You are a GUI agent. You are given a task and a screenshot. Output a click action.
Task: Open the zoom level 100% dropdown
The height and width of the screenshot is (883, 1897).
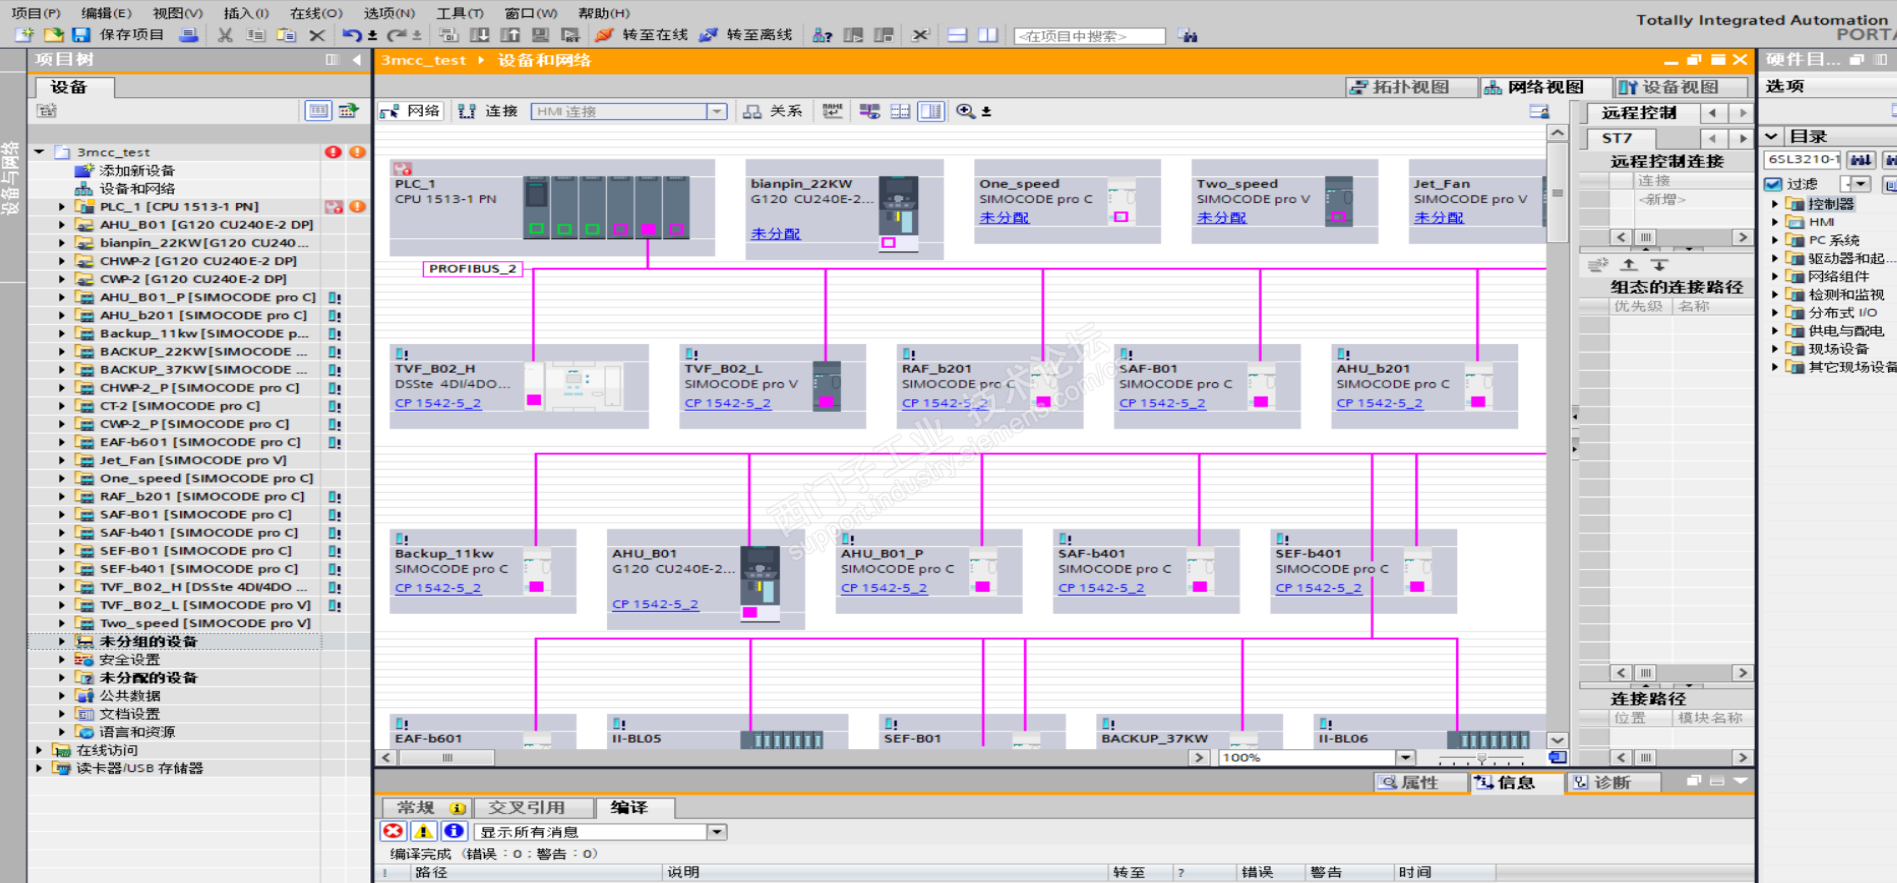(x=1406, y=757)
